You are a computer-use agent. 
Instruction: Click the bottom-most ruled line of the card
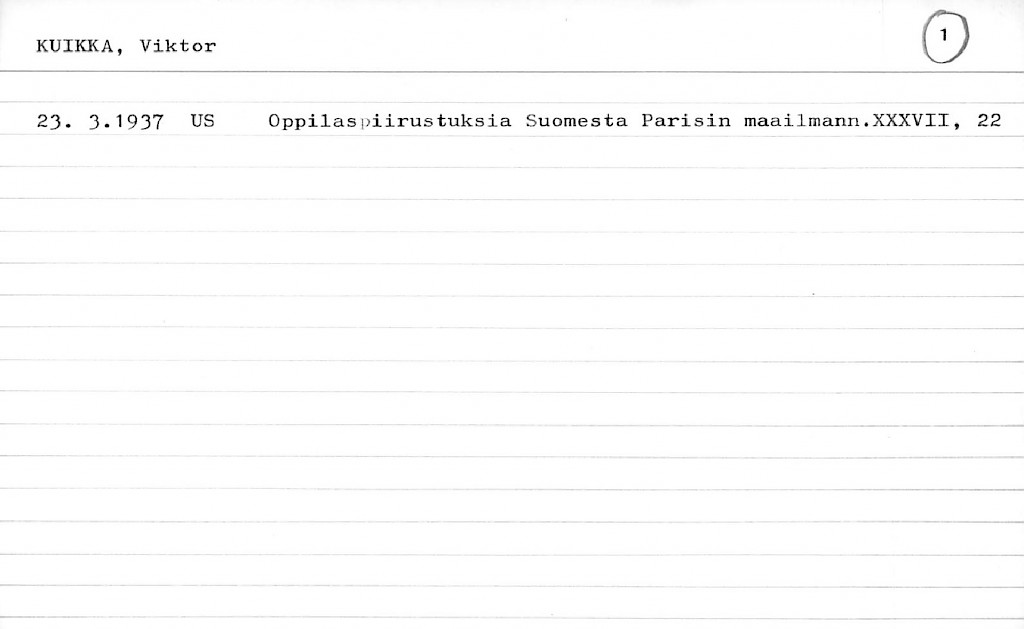pyautogui.click(x=500, y=618)
